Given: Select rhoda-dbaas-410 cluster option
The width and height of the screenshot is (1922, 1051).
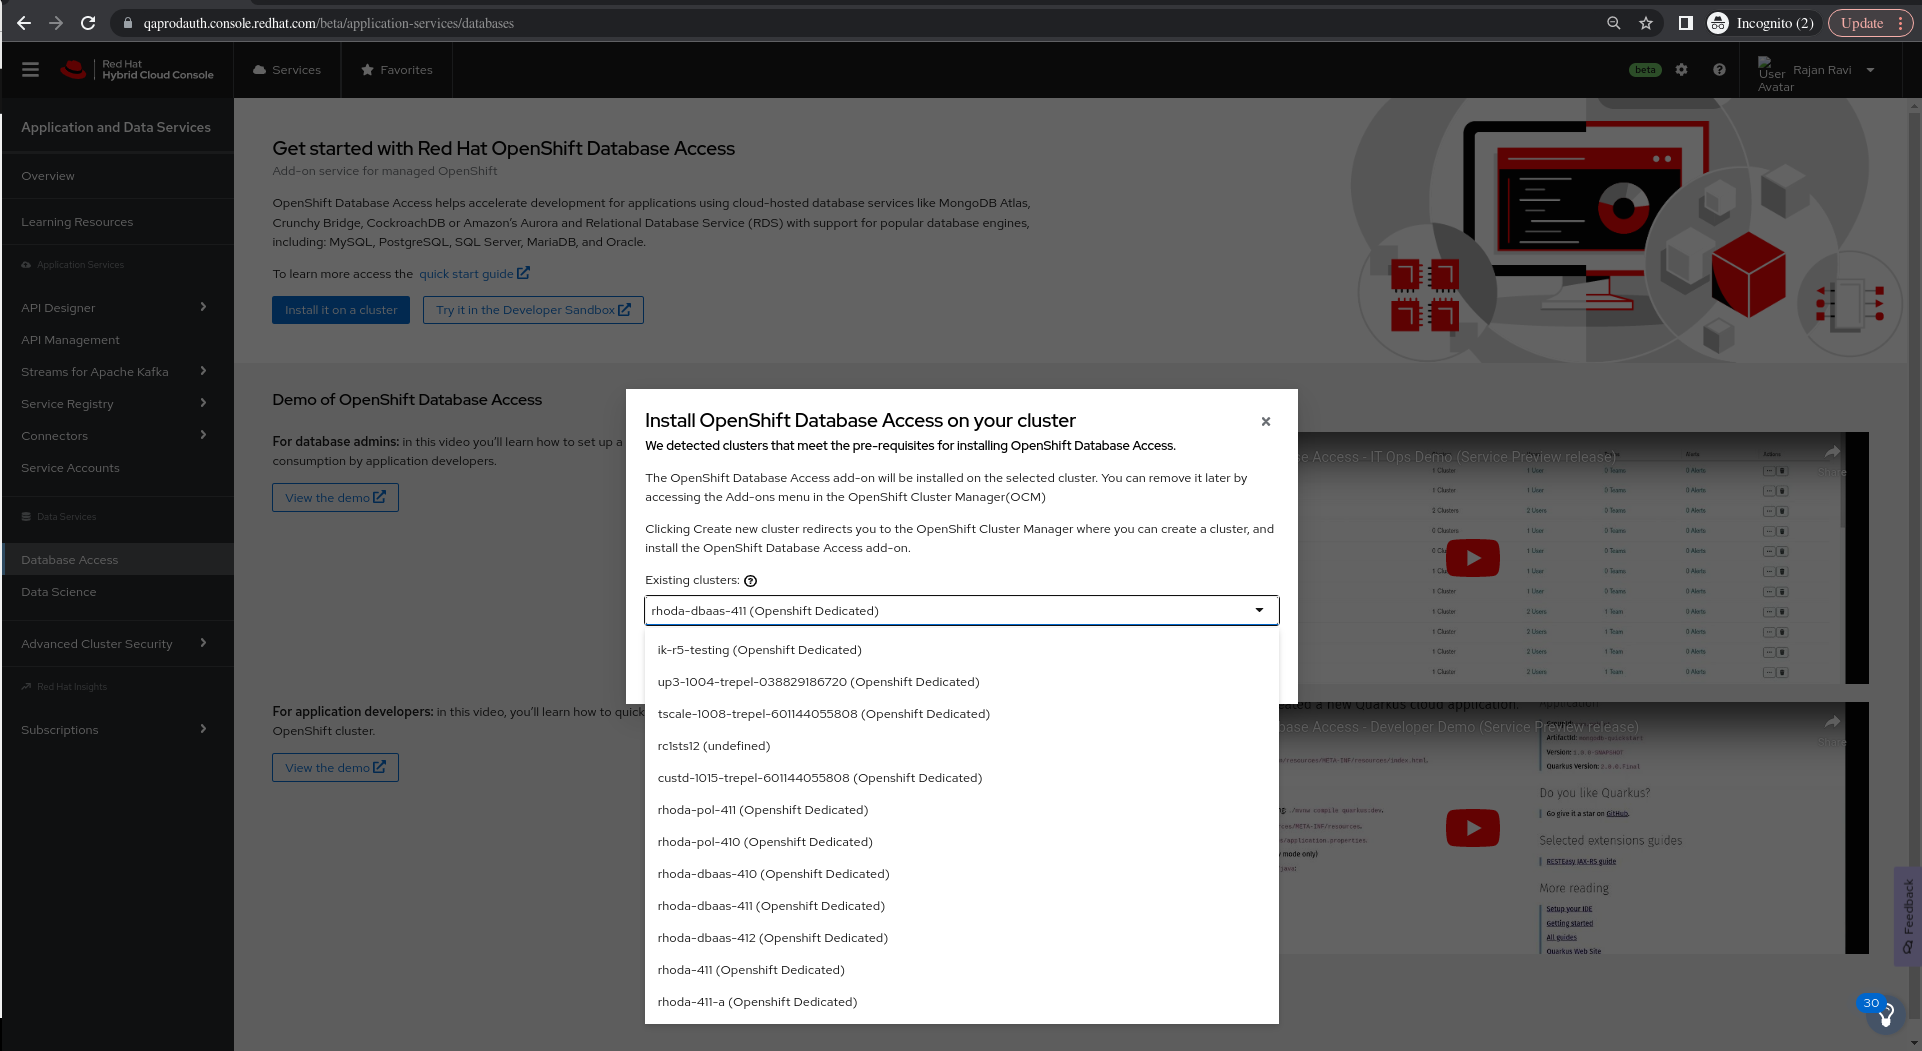Looking at the screenshot, I should tap(962, 874).
